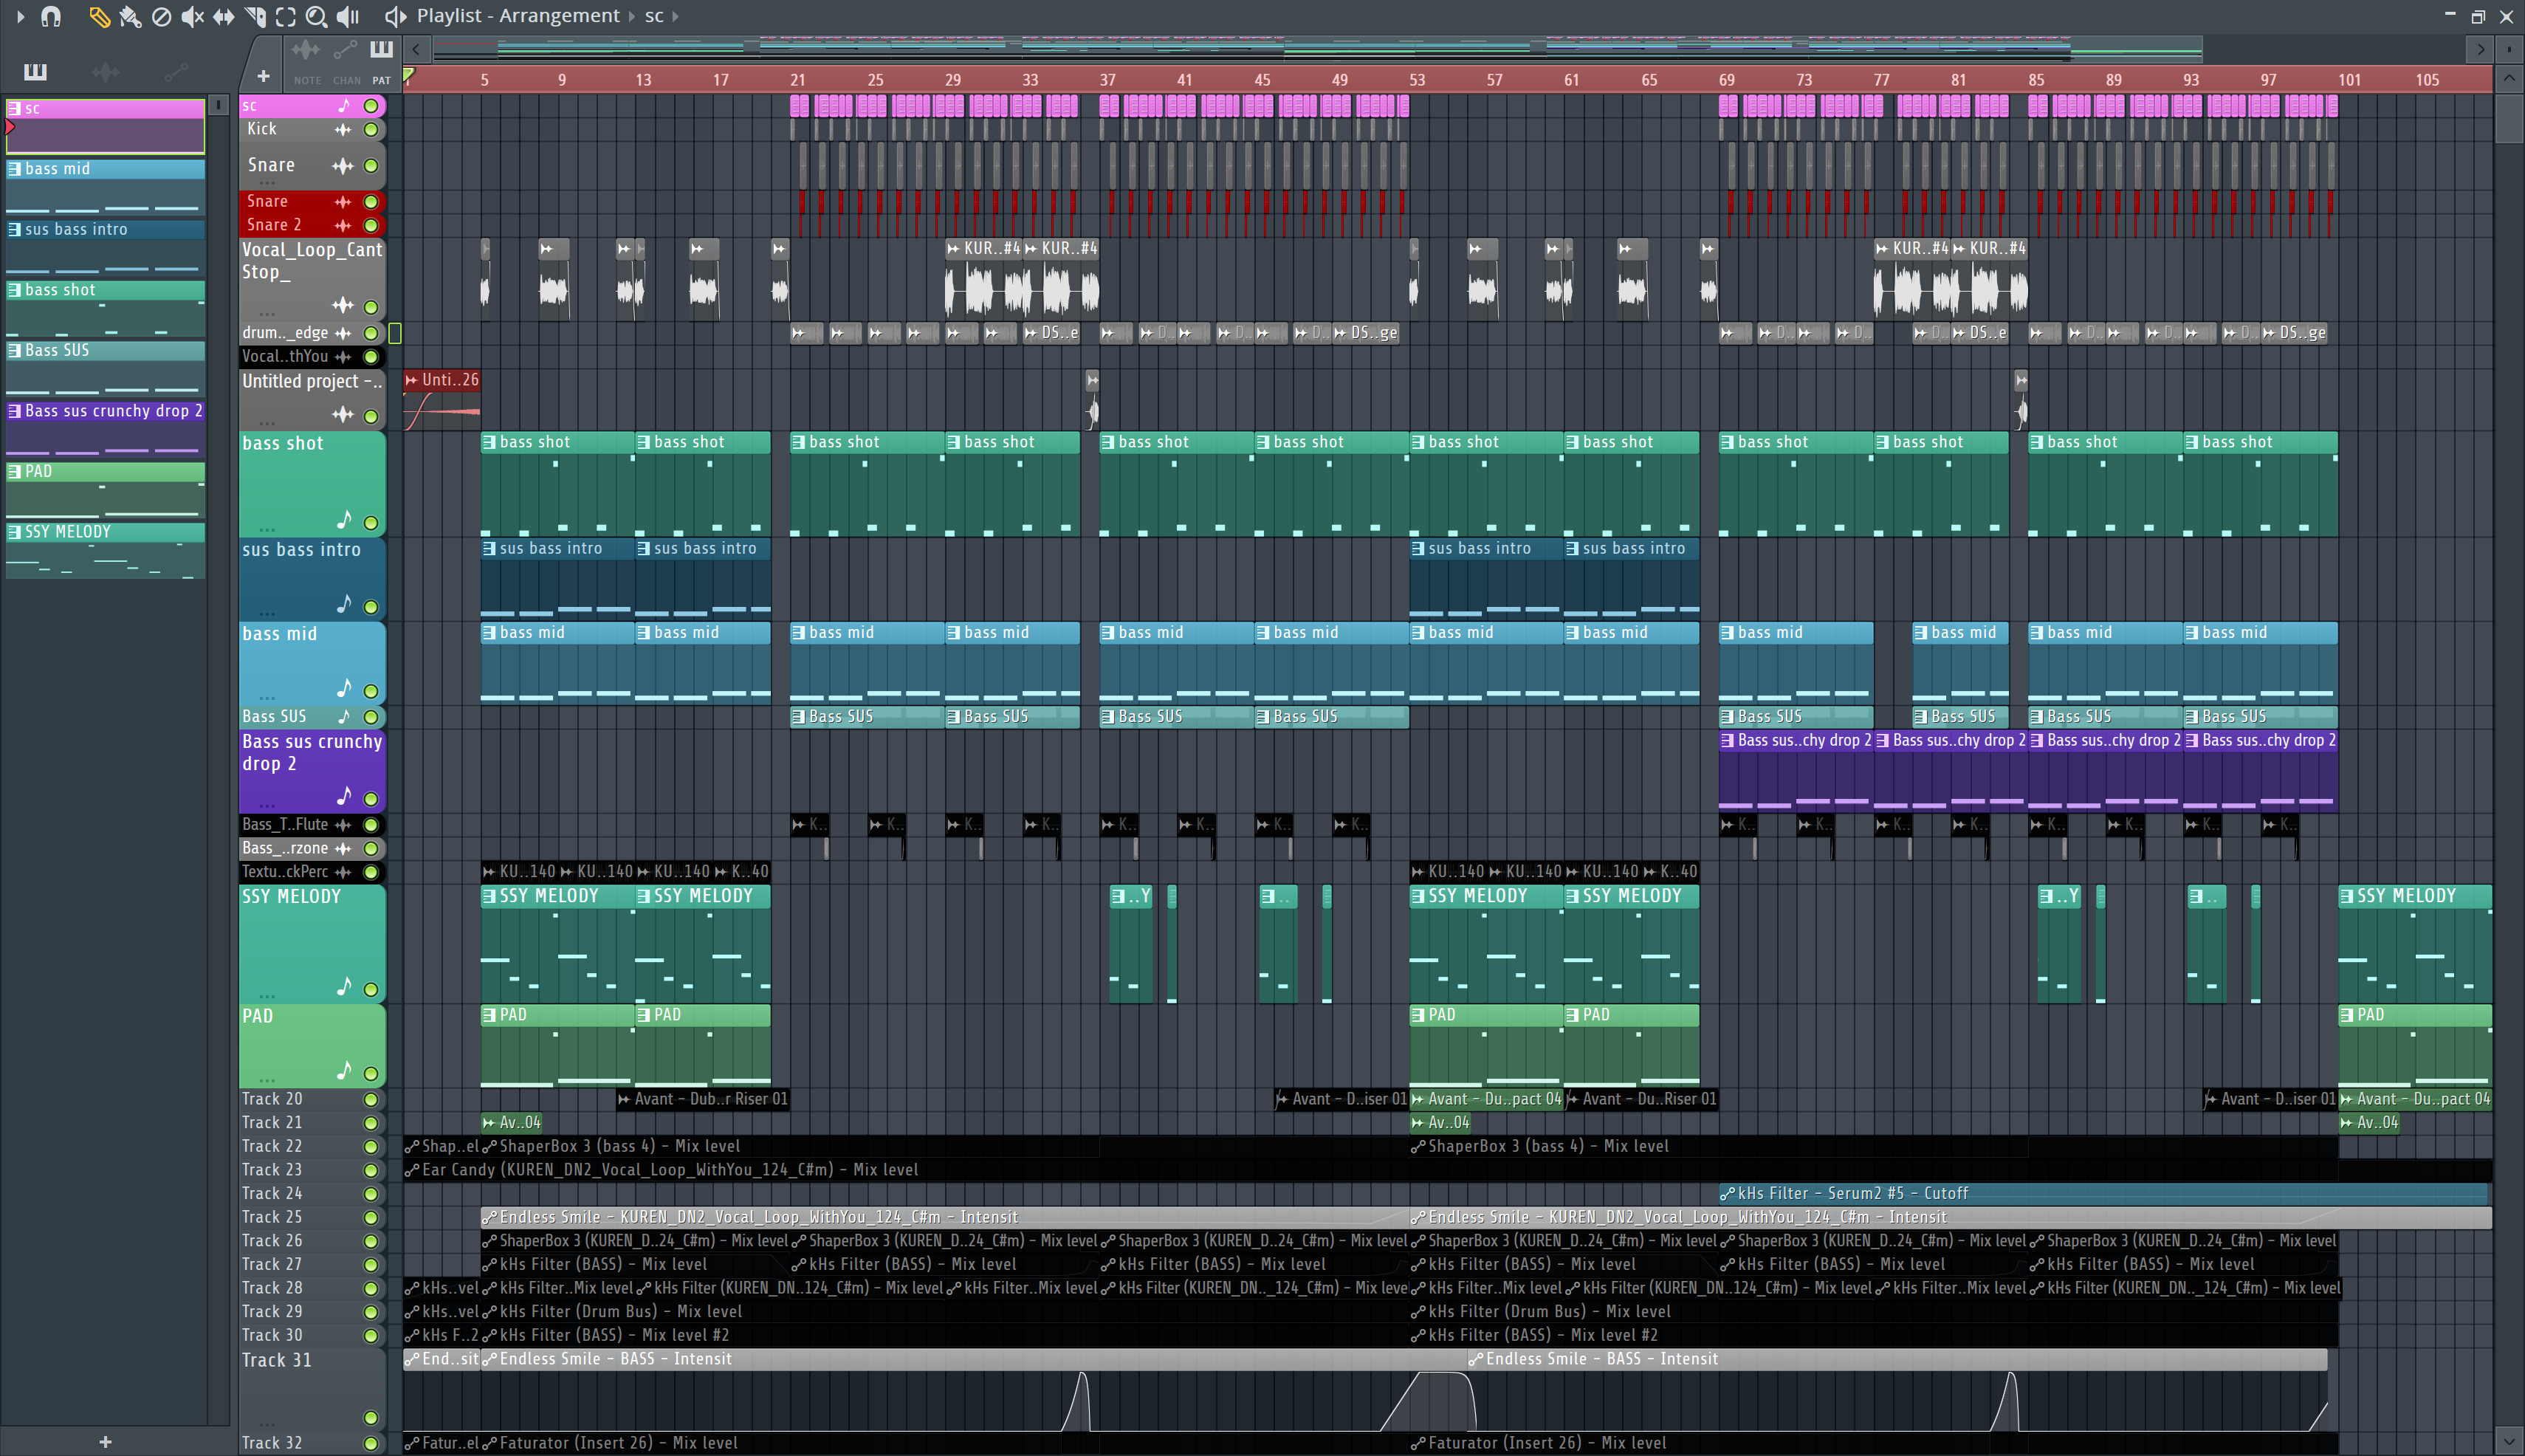Click the vertical playlist scrollbar handle
2525x1456 pixels.
click(x=2508, y=119)
